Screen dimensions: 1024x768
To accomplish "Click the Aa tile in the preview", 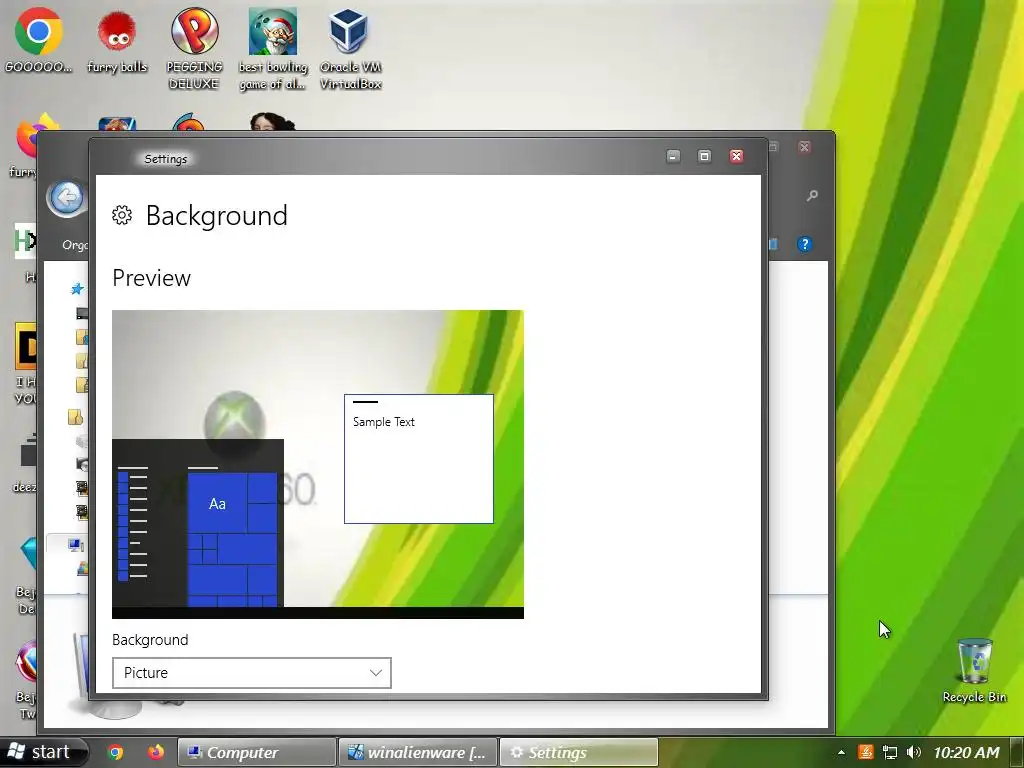I will [x=217, y=504].
